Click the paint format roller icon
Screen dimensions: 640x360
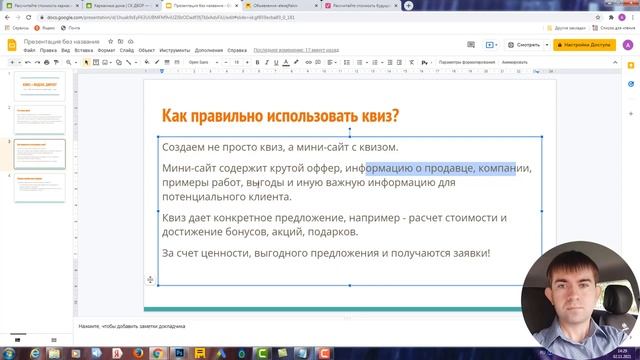tap(56, 62)
